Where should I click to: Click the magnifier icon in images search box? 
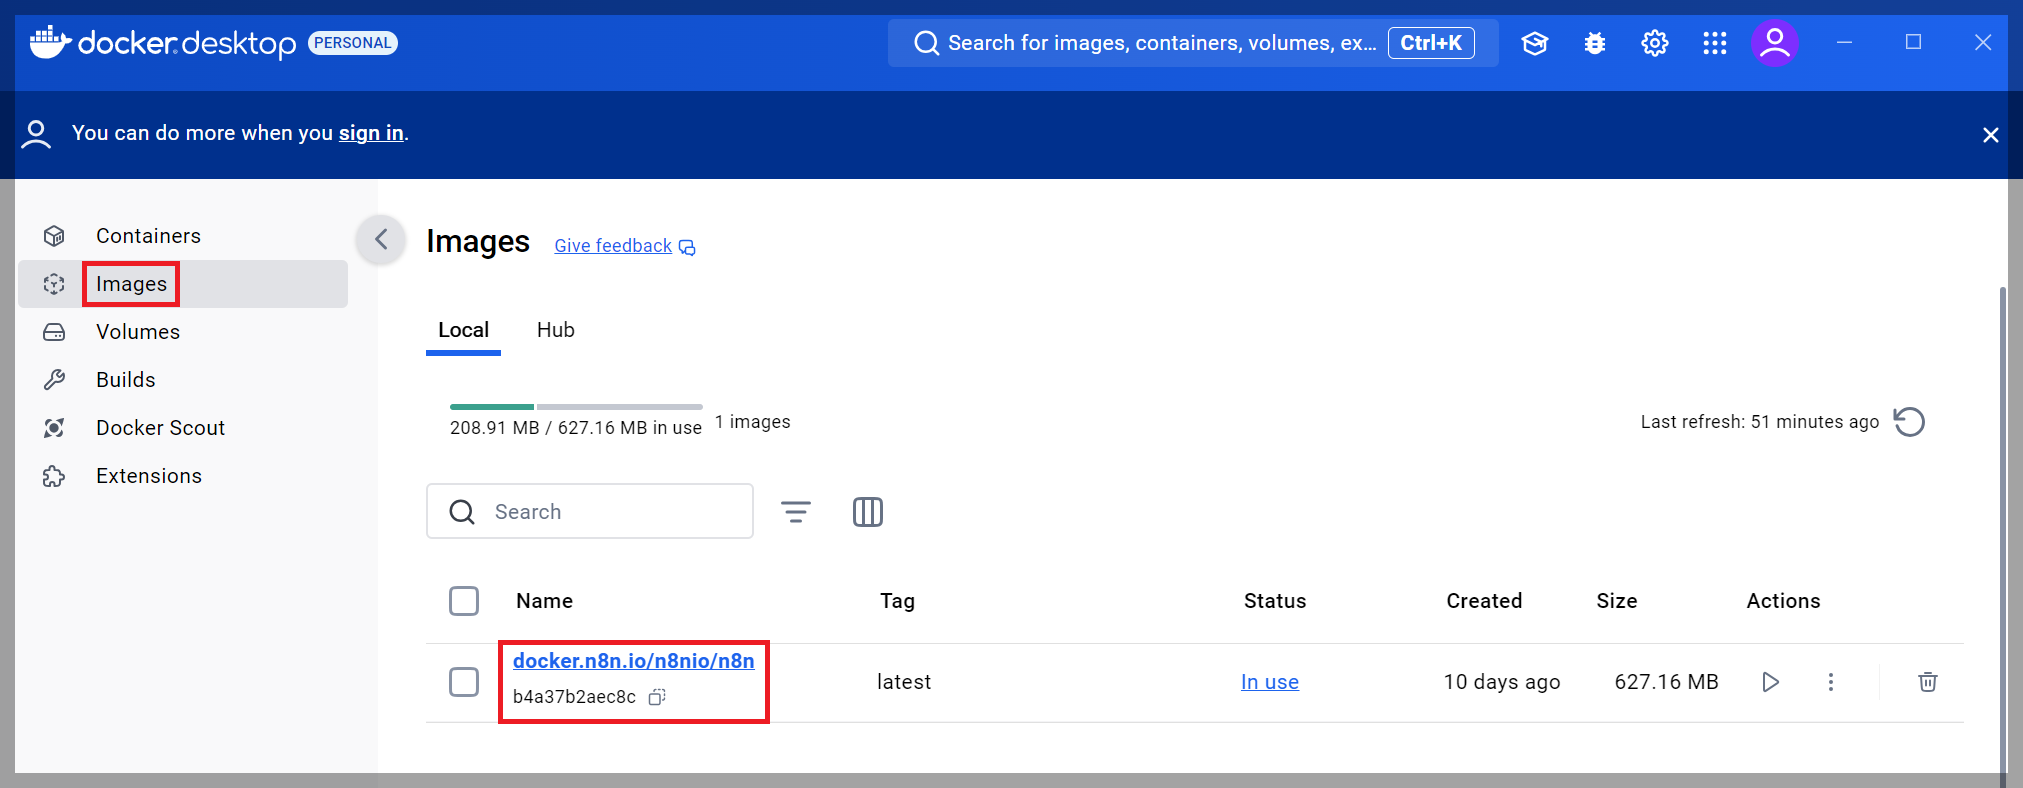[462, 512]
